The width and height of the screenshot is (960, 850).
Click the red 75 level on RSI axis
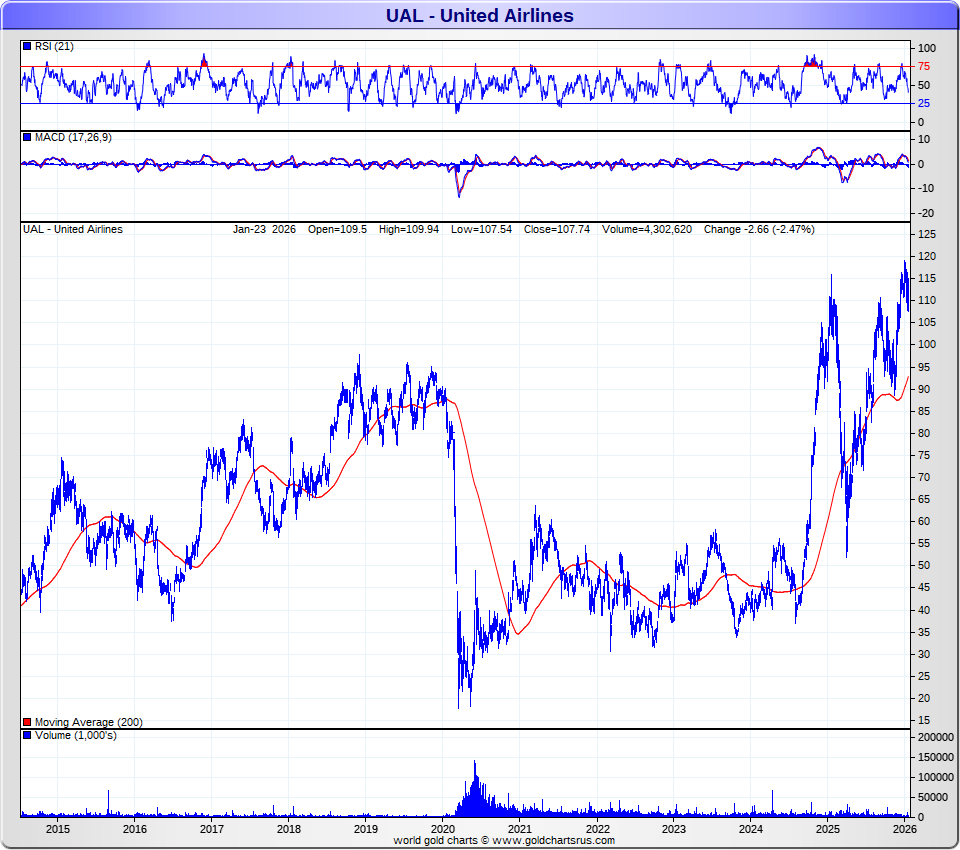click(925, 67)
